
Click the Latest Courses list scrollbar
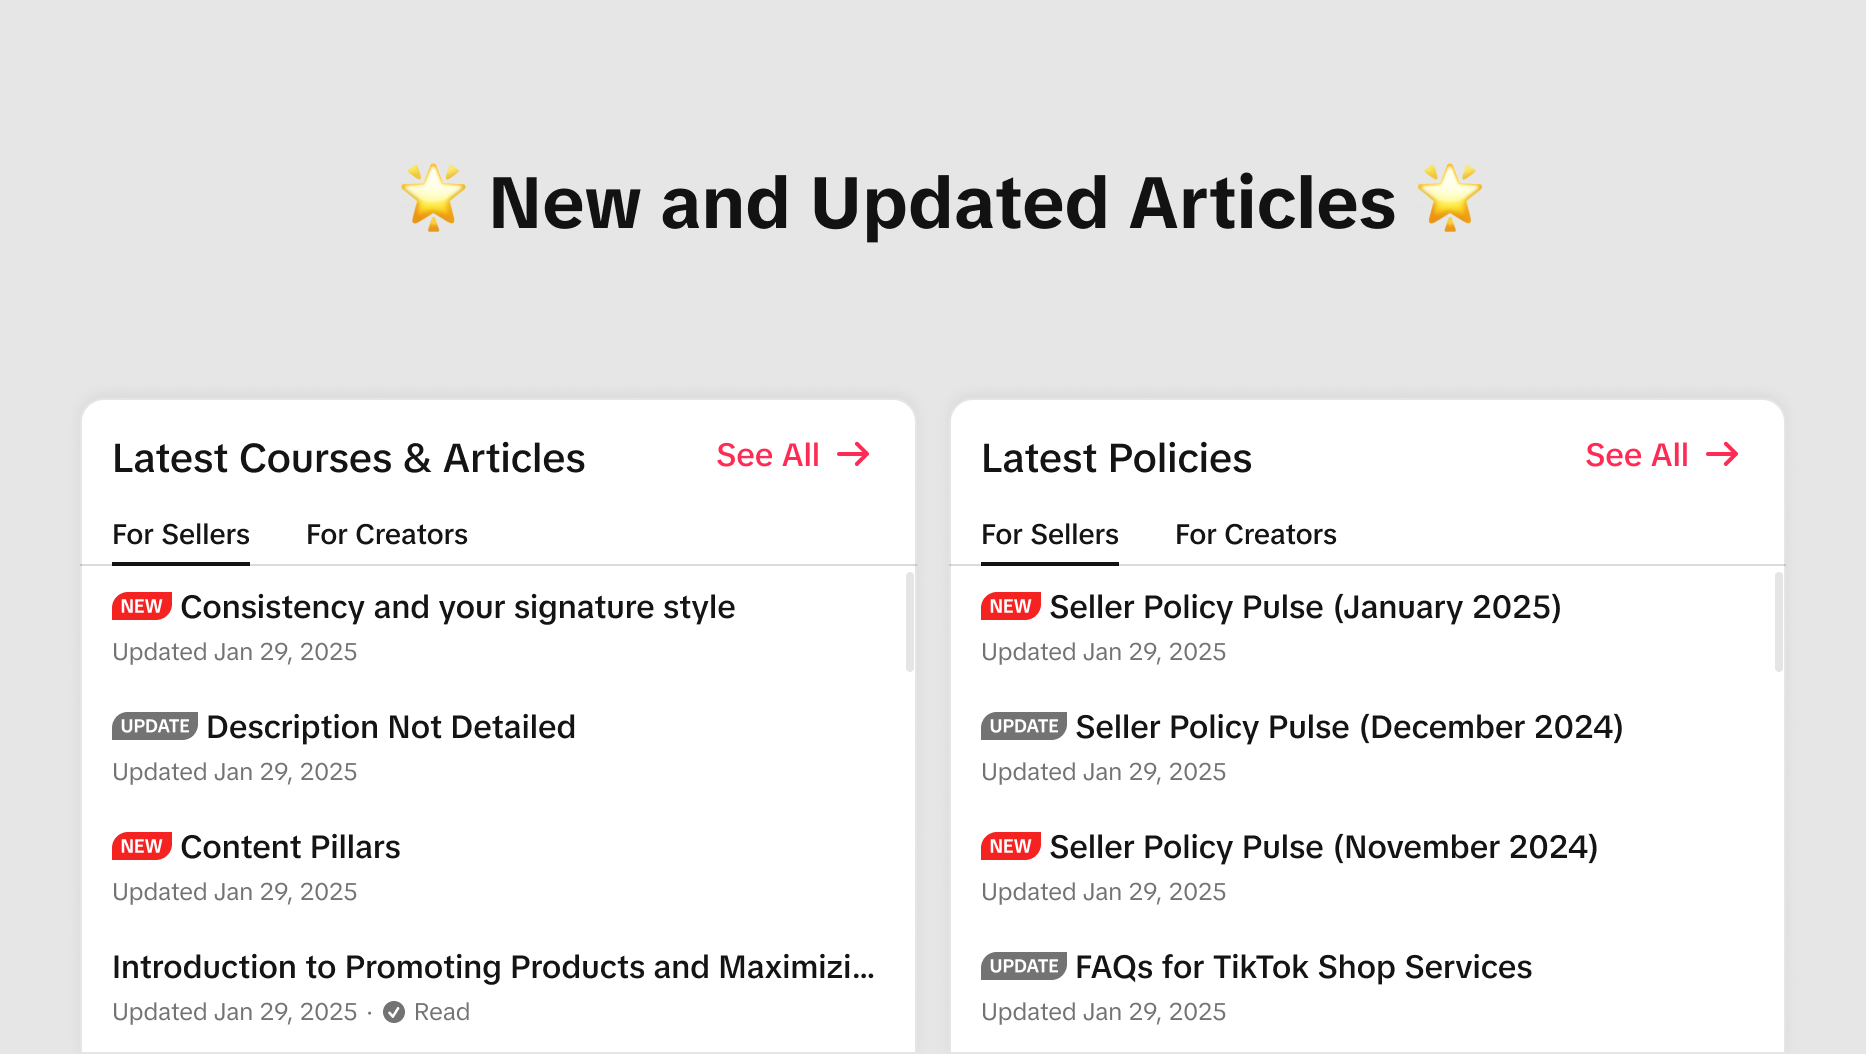pos(909,622)
